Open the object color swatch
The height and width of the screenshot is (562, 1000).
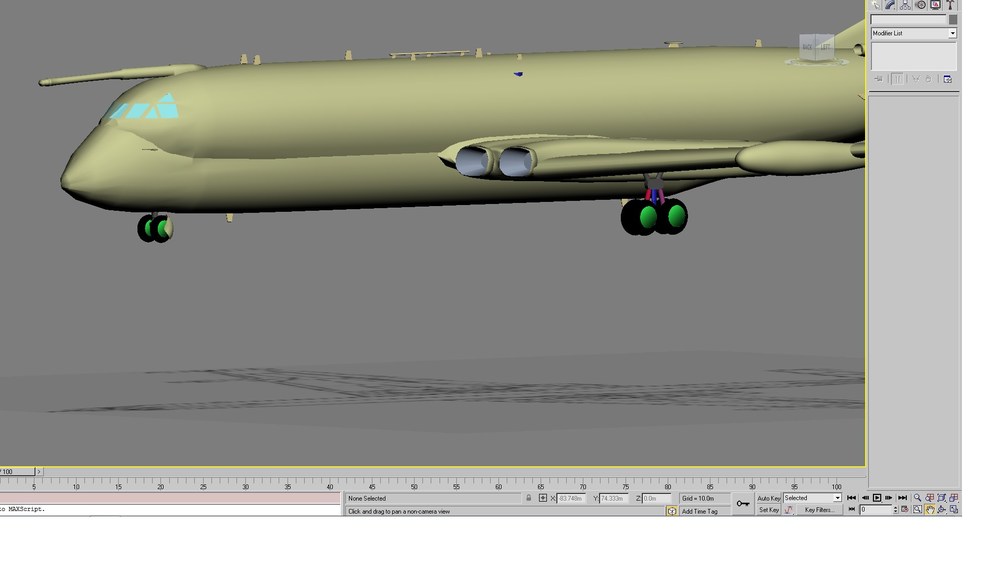tap(953, 20)
